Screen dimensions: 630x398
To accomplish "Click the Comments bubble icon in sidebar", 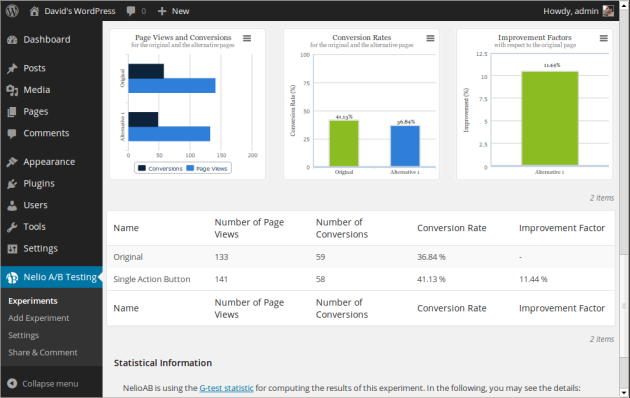I will (x=12, y=133).
